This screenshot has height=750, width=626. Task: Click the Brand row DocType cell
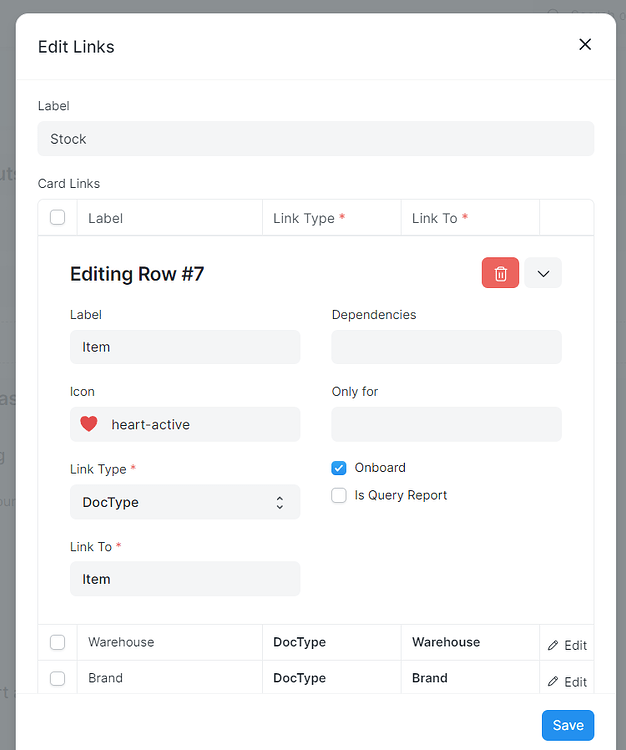click(331, 678)
